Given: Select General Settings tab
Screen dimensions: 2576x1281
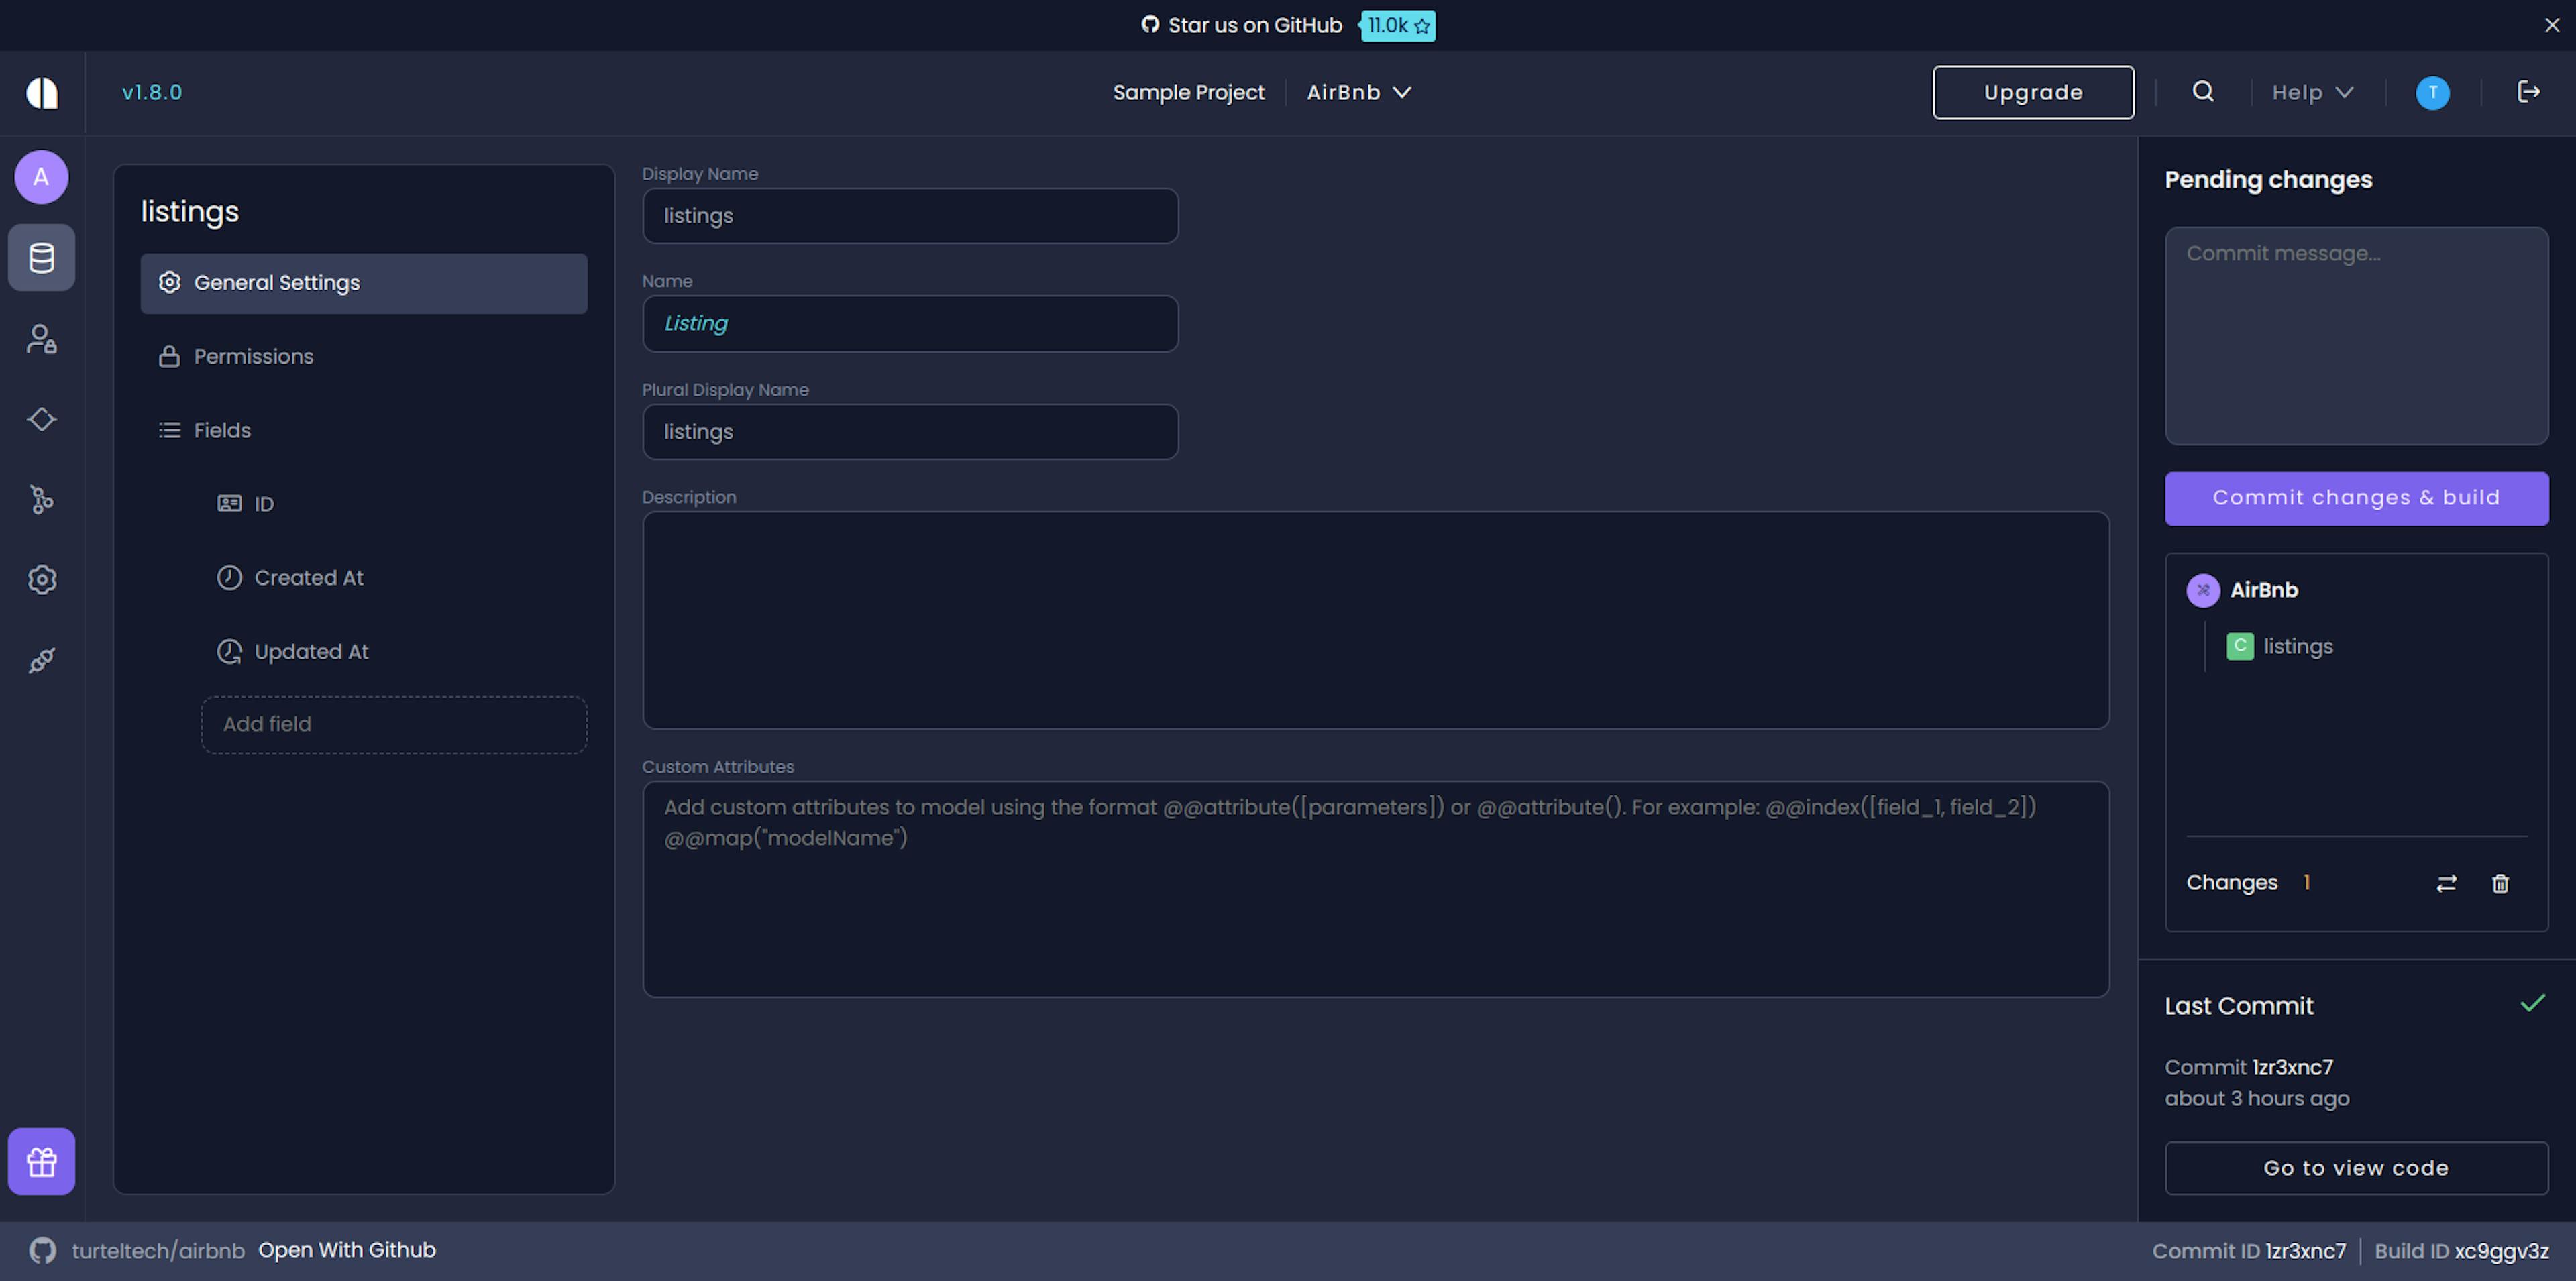Looking at the screenshot, I should pos(363,283).
